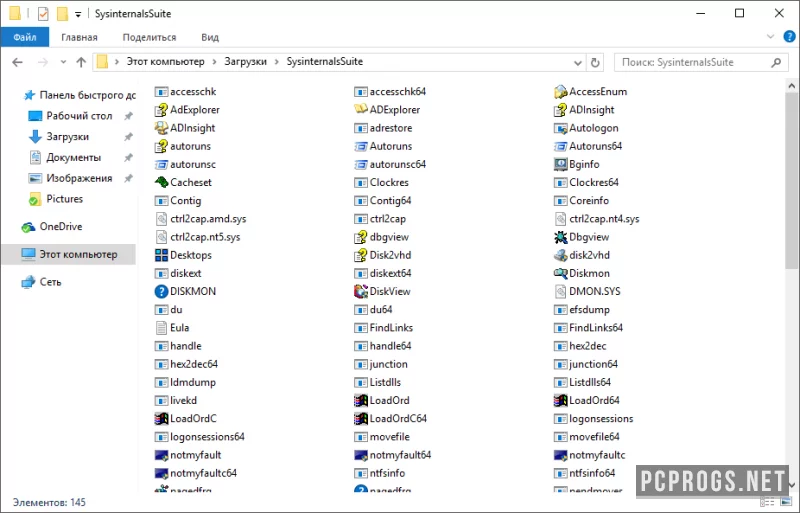This screenshot has height=513, width=800.
Task: Click the LoadOrd application icon
Action: (361, 400)
